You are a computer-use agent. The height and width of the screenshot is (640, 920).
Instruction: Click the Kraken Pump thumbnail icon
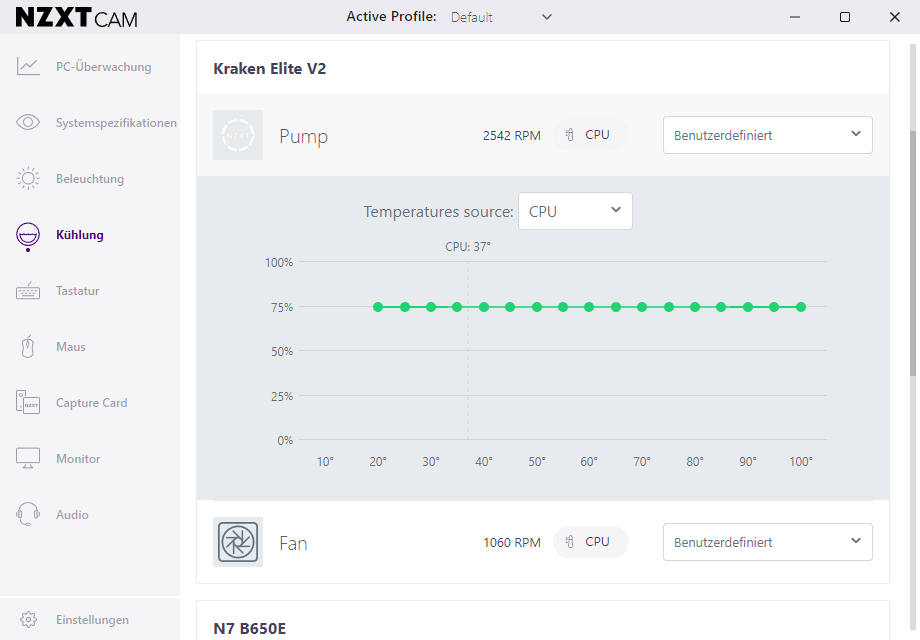click(238, 135)
